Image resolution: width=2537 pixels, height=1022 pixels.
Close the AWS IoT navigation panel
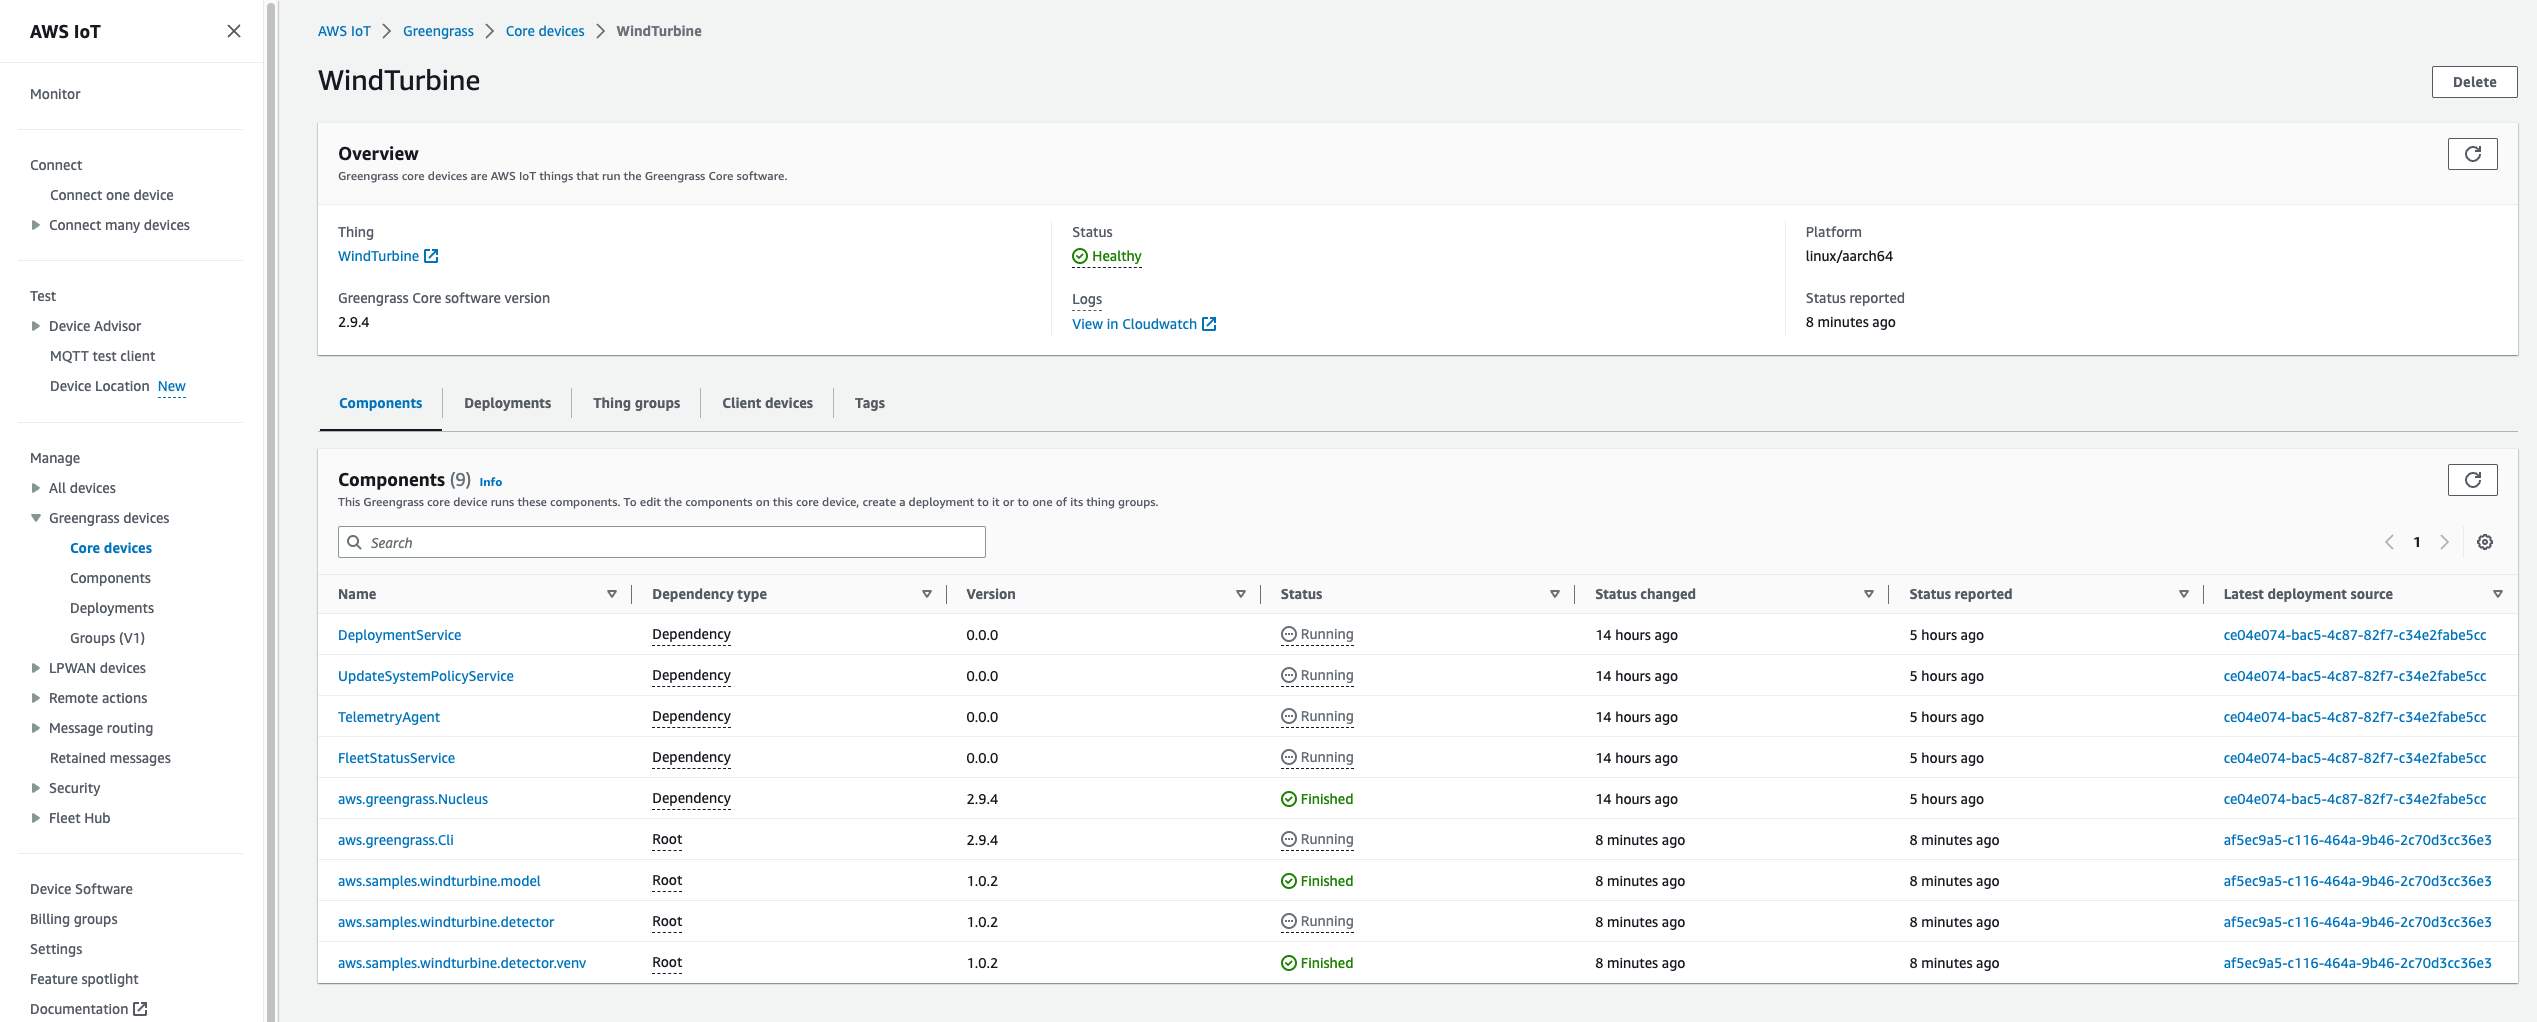234,31
